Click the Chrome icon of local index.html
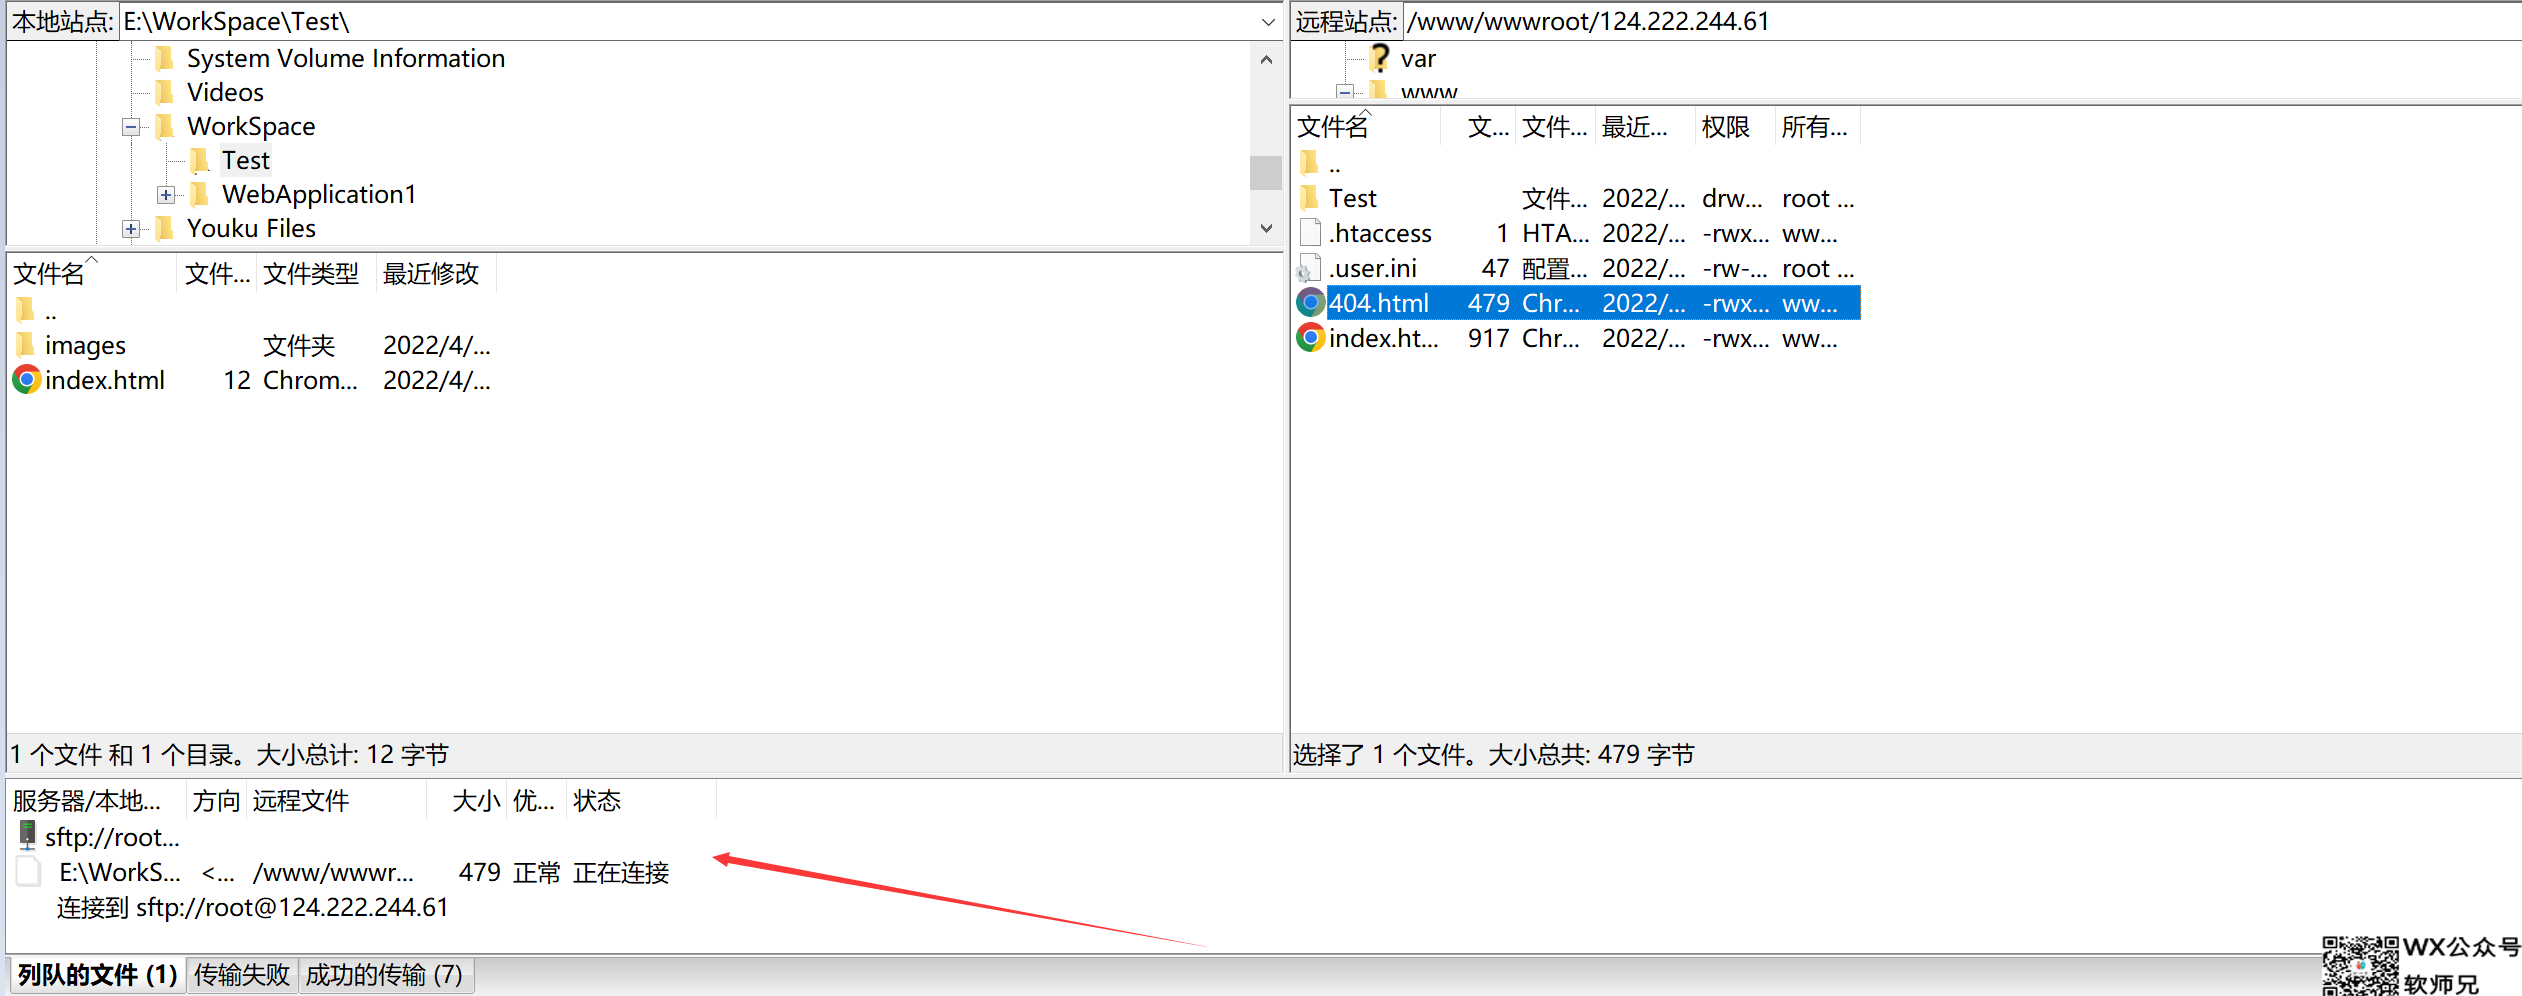This screenshot has width=2522, height=996. tap(27, 380)
